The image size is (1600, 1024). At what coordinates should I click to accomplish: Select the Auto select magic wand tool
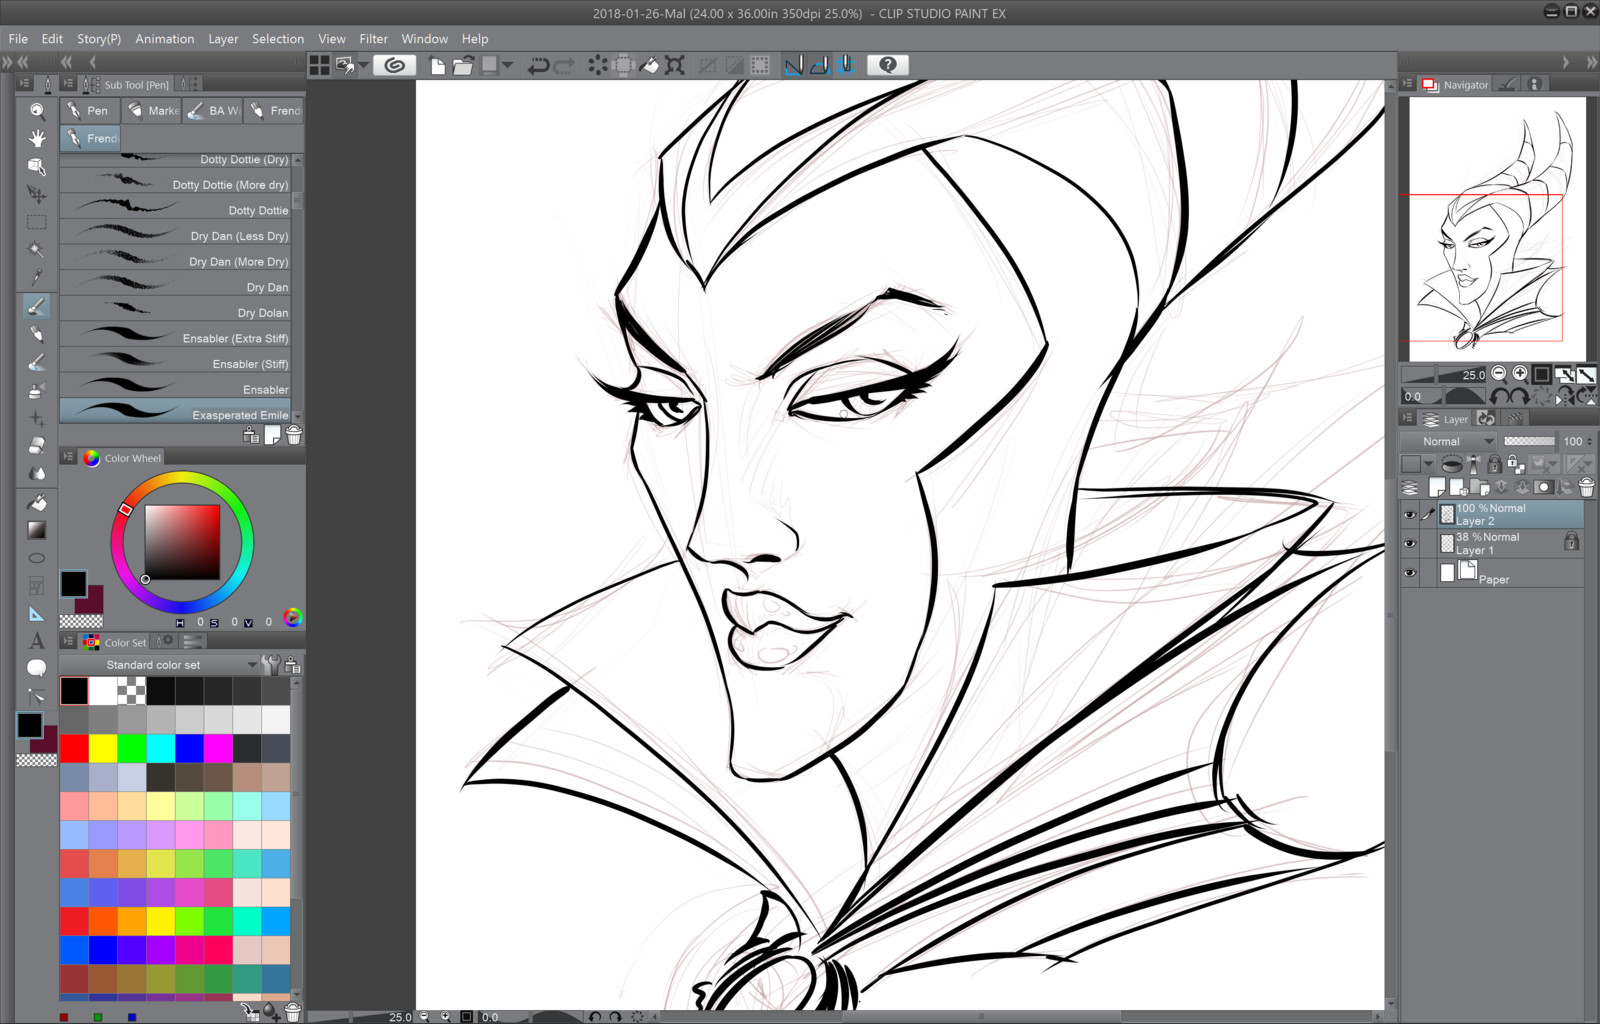(x=37, y=250)
